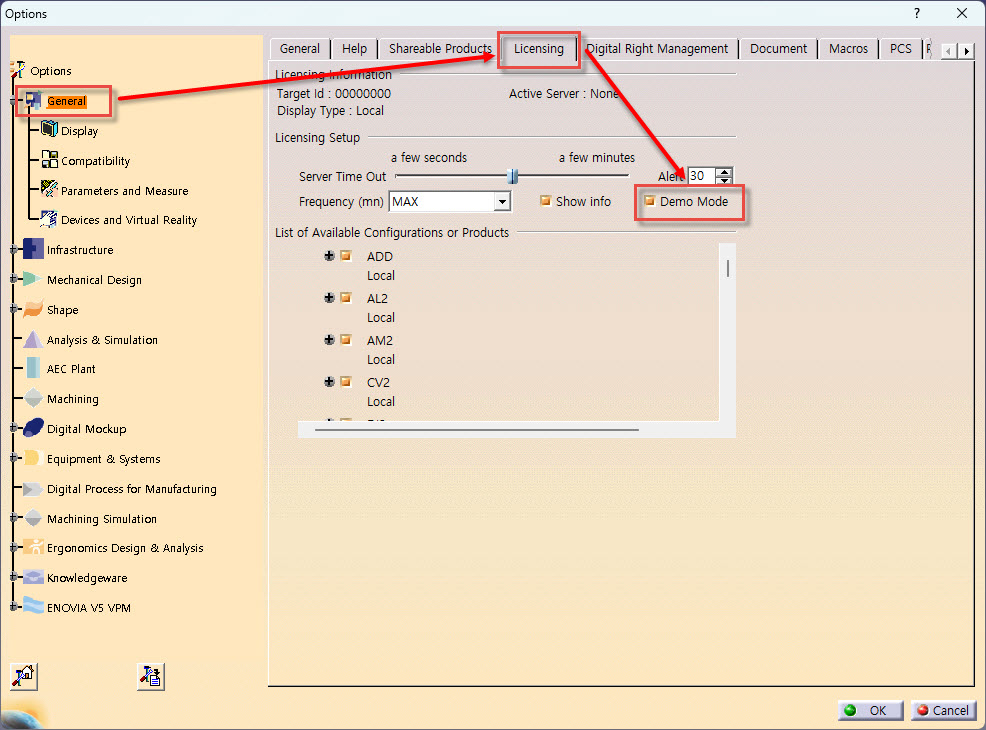The image size is (986, 730).
Task: Click the Parameters and Measure icon
Action: (49, 189)
